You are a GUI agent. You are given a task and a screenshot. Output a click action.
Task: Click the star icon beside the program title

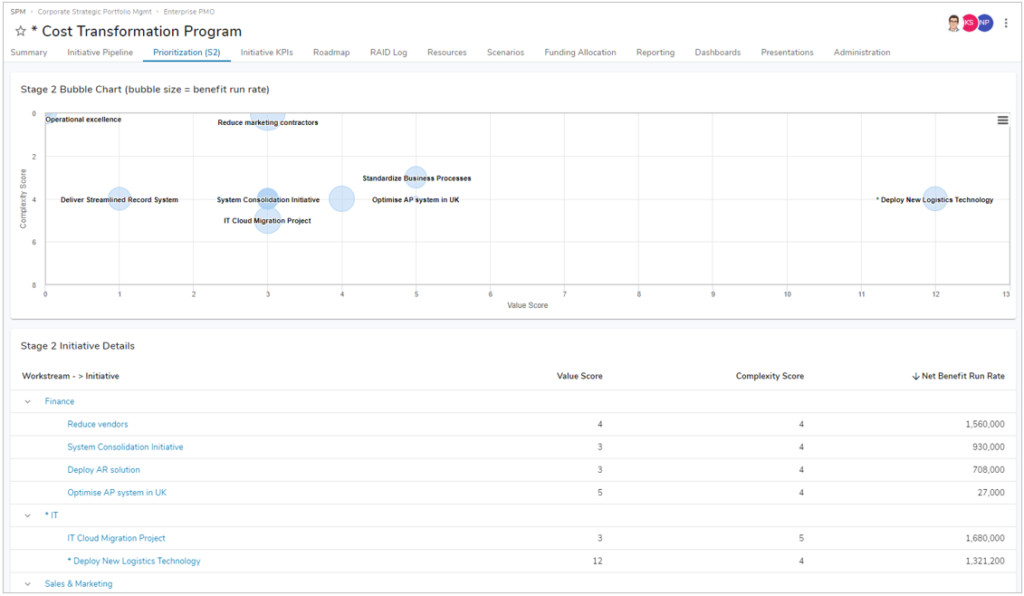pyautogui.click(x=20, y=31)
